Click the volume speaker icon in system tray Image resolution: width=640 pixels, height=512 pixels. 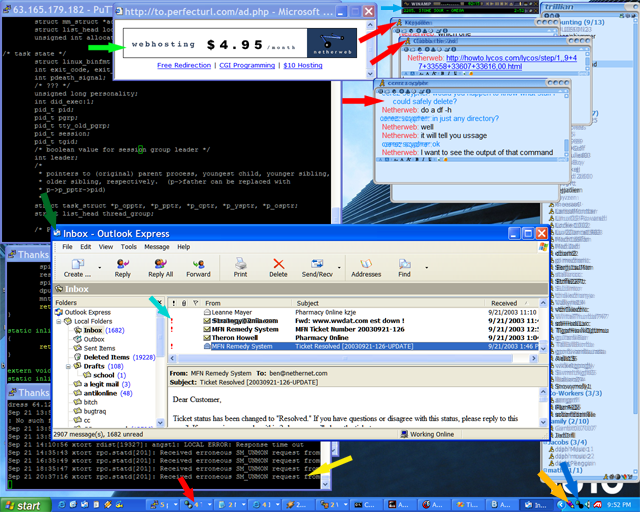click(589, 505)
